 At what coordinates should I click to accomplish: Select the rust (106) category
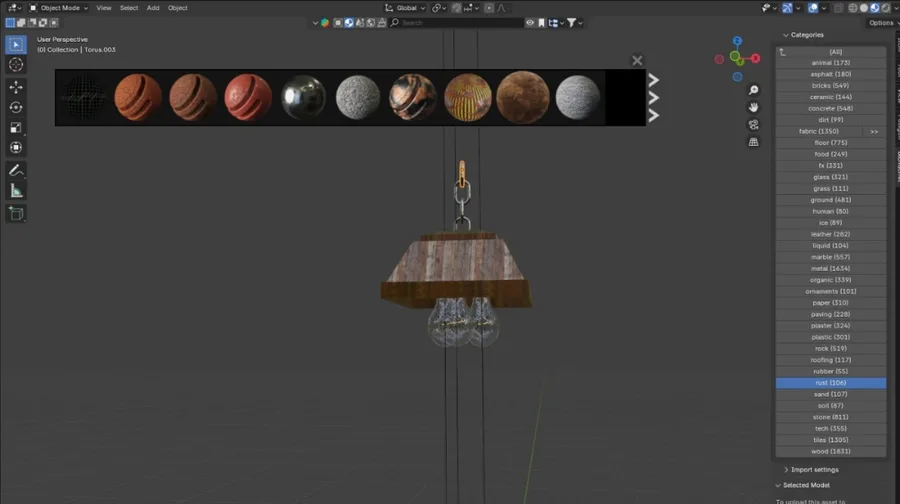[831, 383]
